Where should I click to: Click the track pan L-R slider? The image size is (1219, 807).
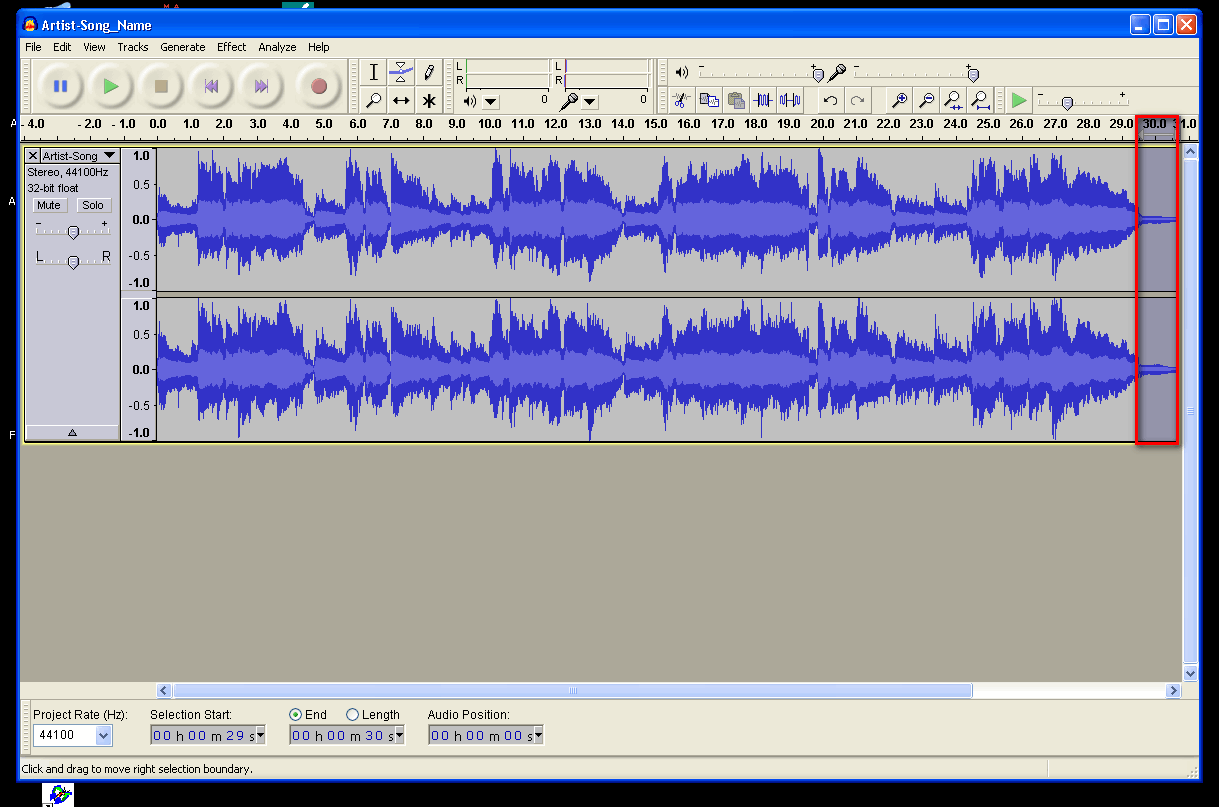point(73,262)
